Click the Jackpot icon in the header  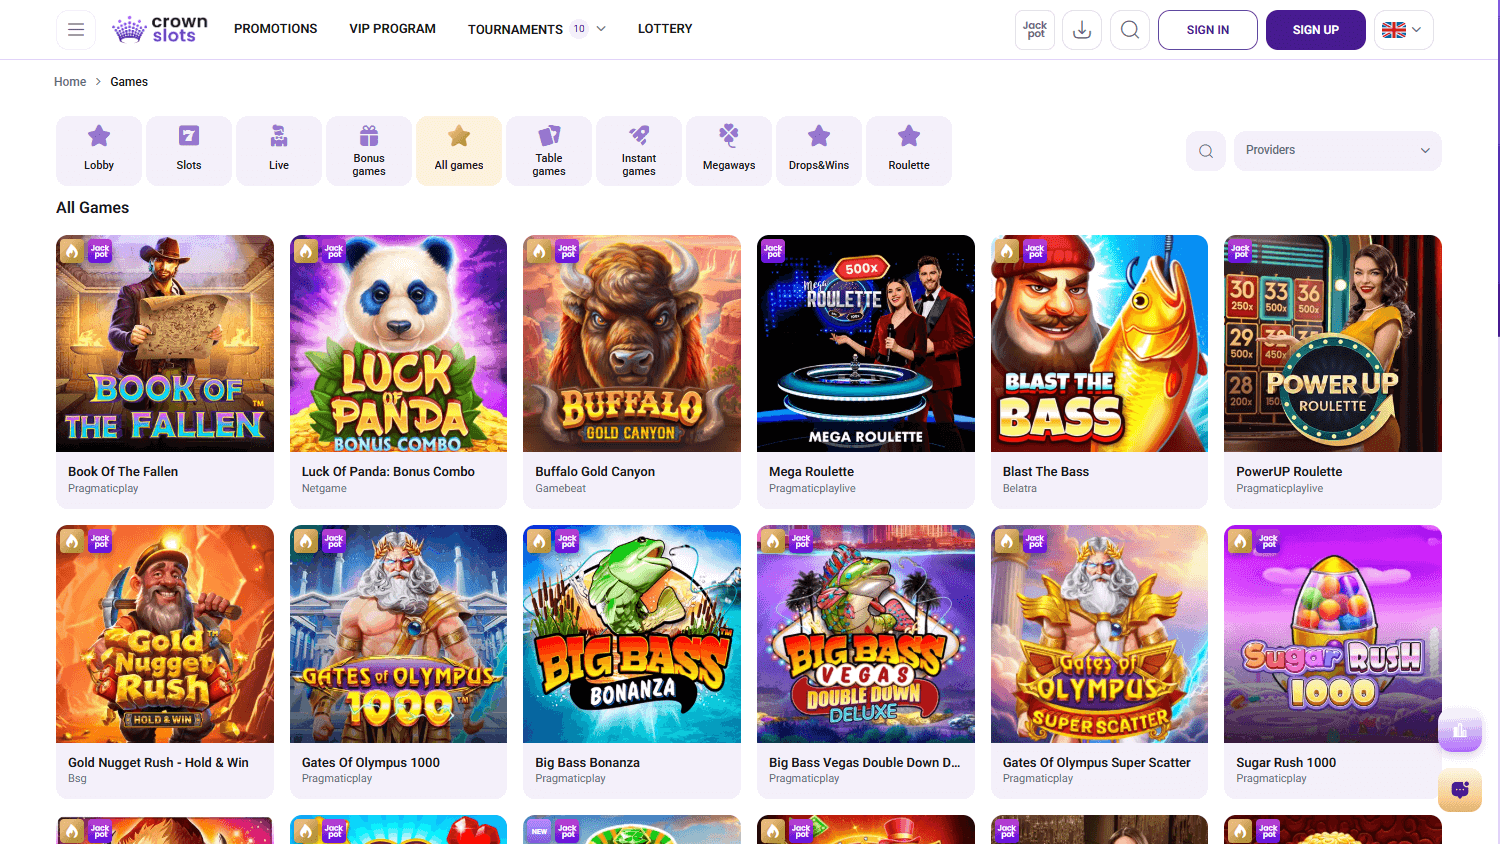pos(1034,29)
